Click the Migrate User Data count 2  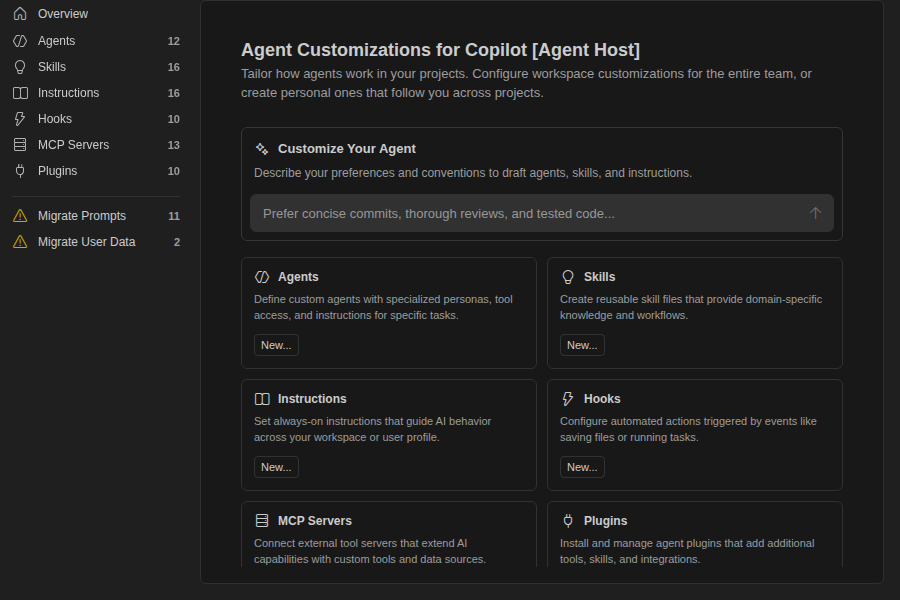tap(177, 242)
